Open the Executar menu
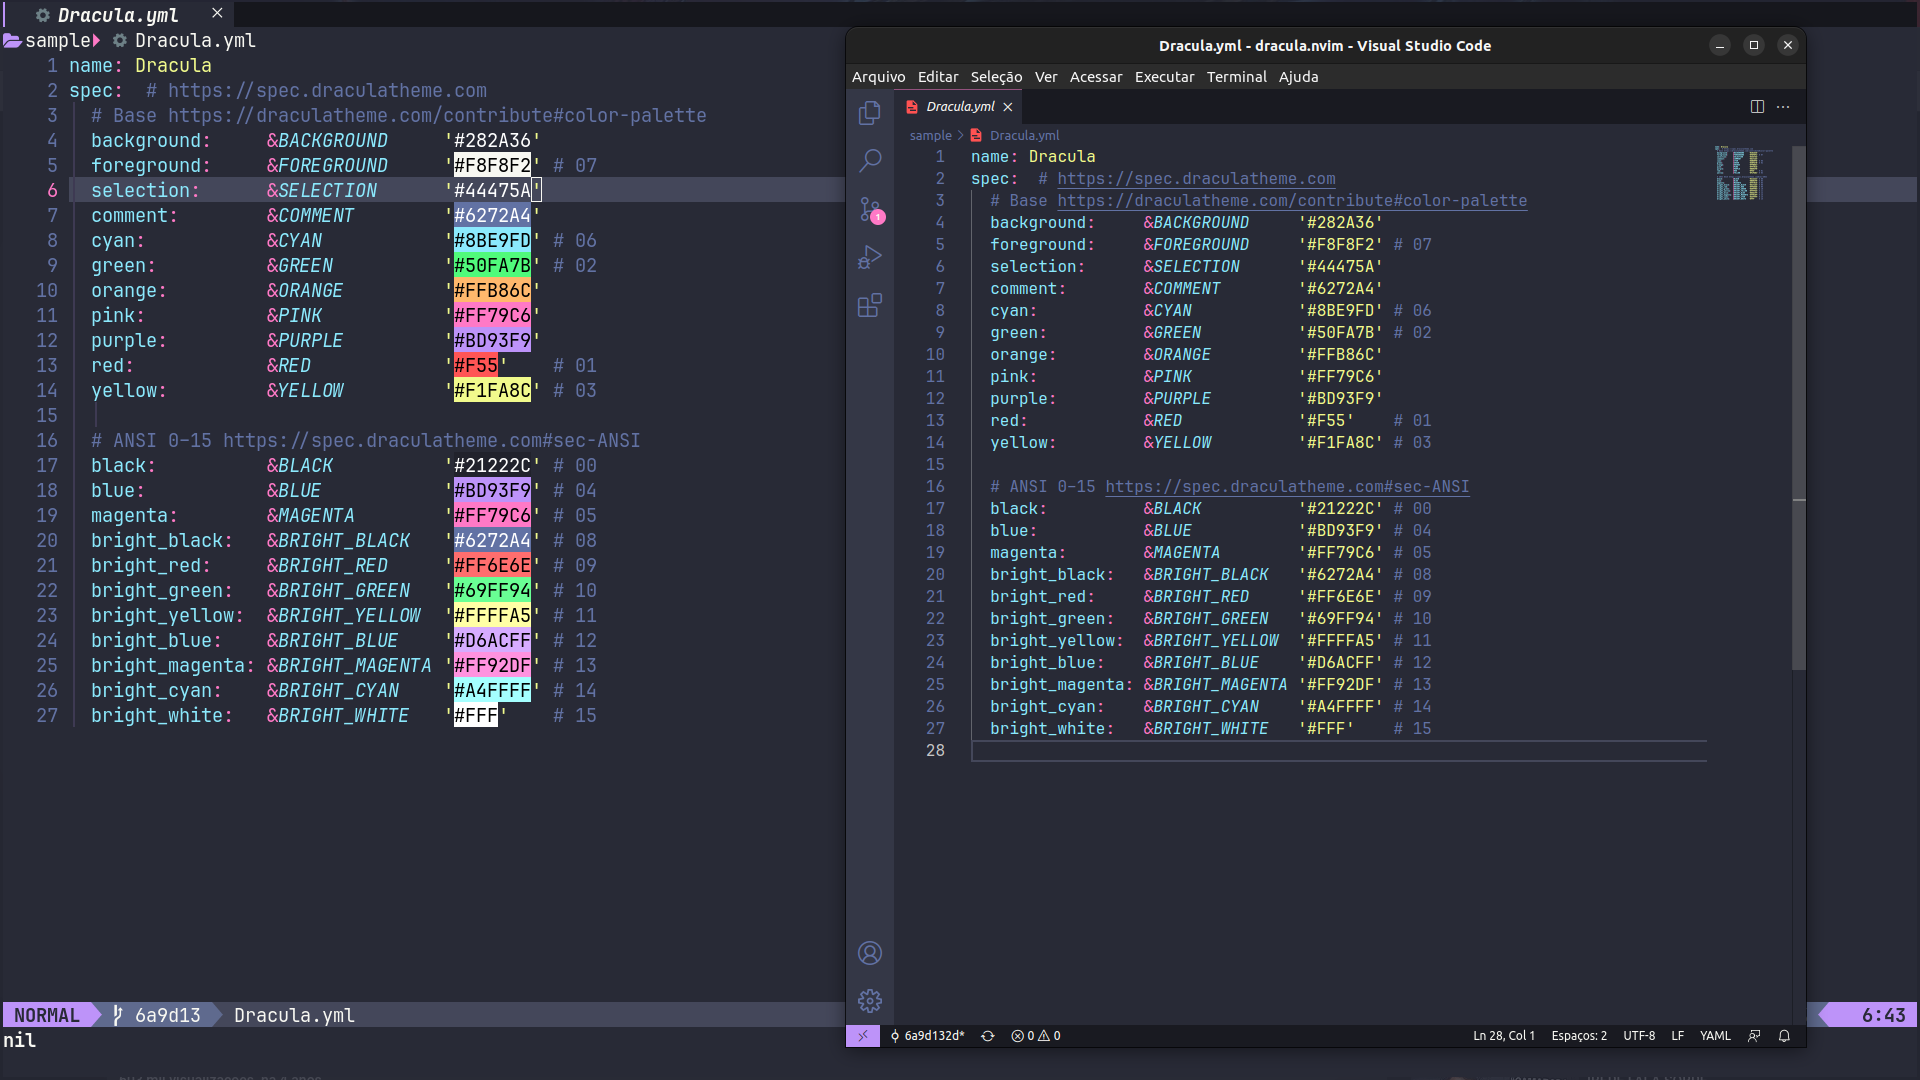 1164,77
